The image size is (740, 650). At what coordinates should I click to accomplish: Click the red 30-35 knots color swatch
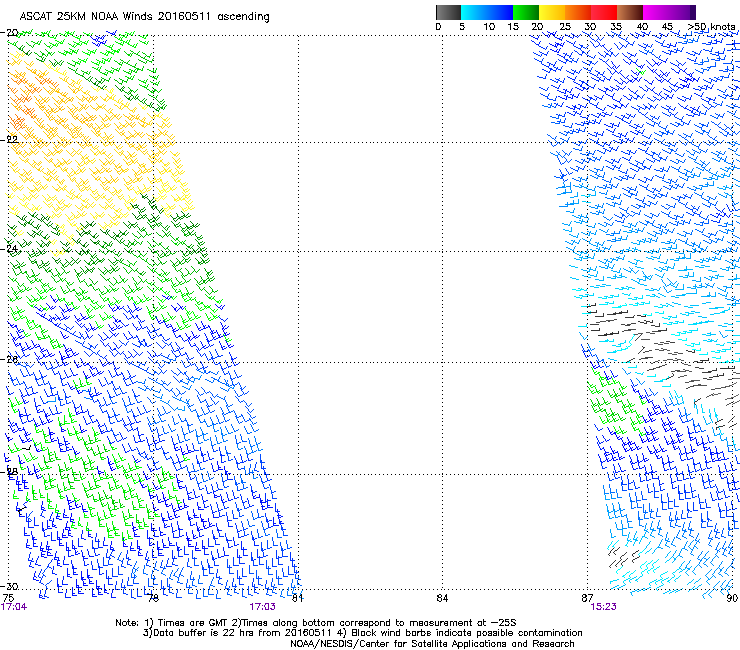pyautogui.click(x=604, y=12)
